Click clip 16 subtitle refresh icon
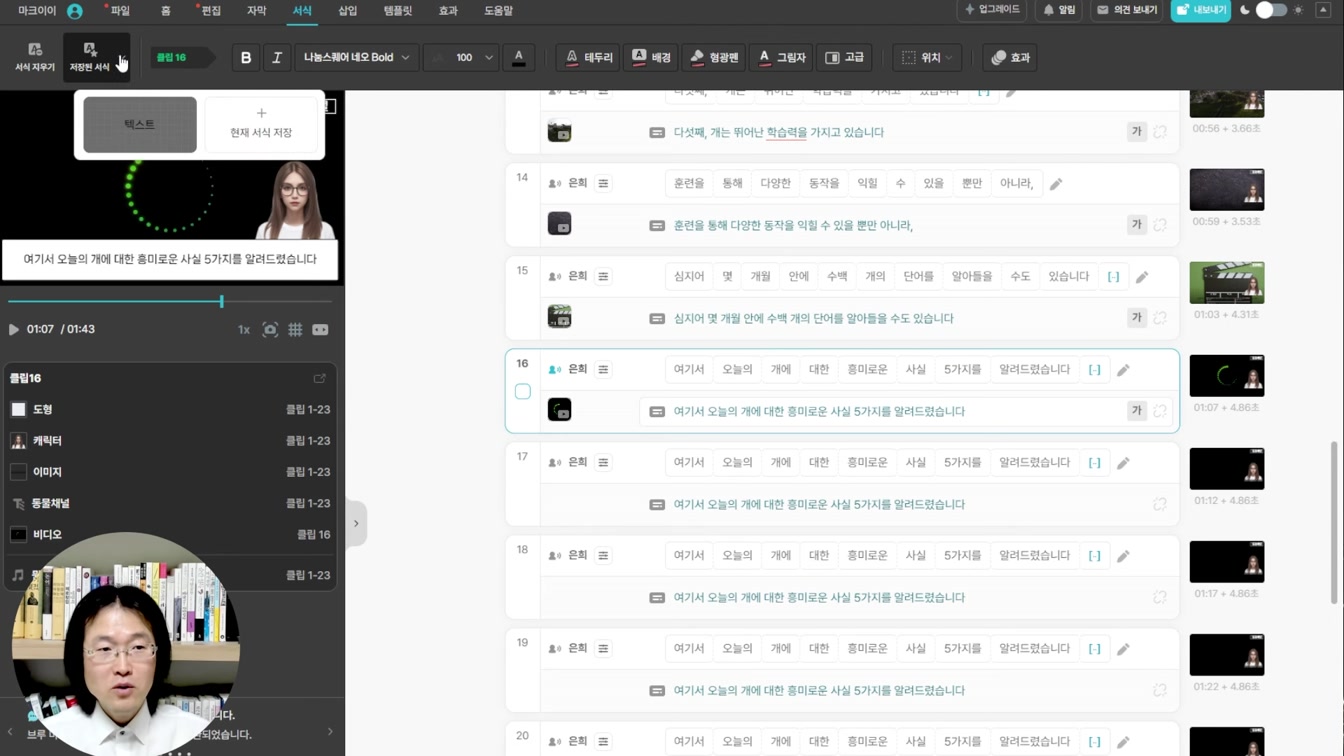 pos(1160,411)
